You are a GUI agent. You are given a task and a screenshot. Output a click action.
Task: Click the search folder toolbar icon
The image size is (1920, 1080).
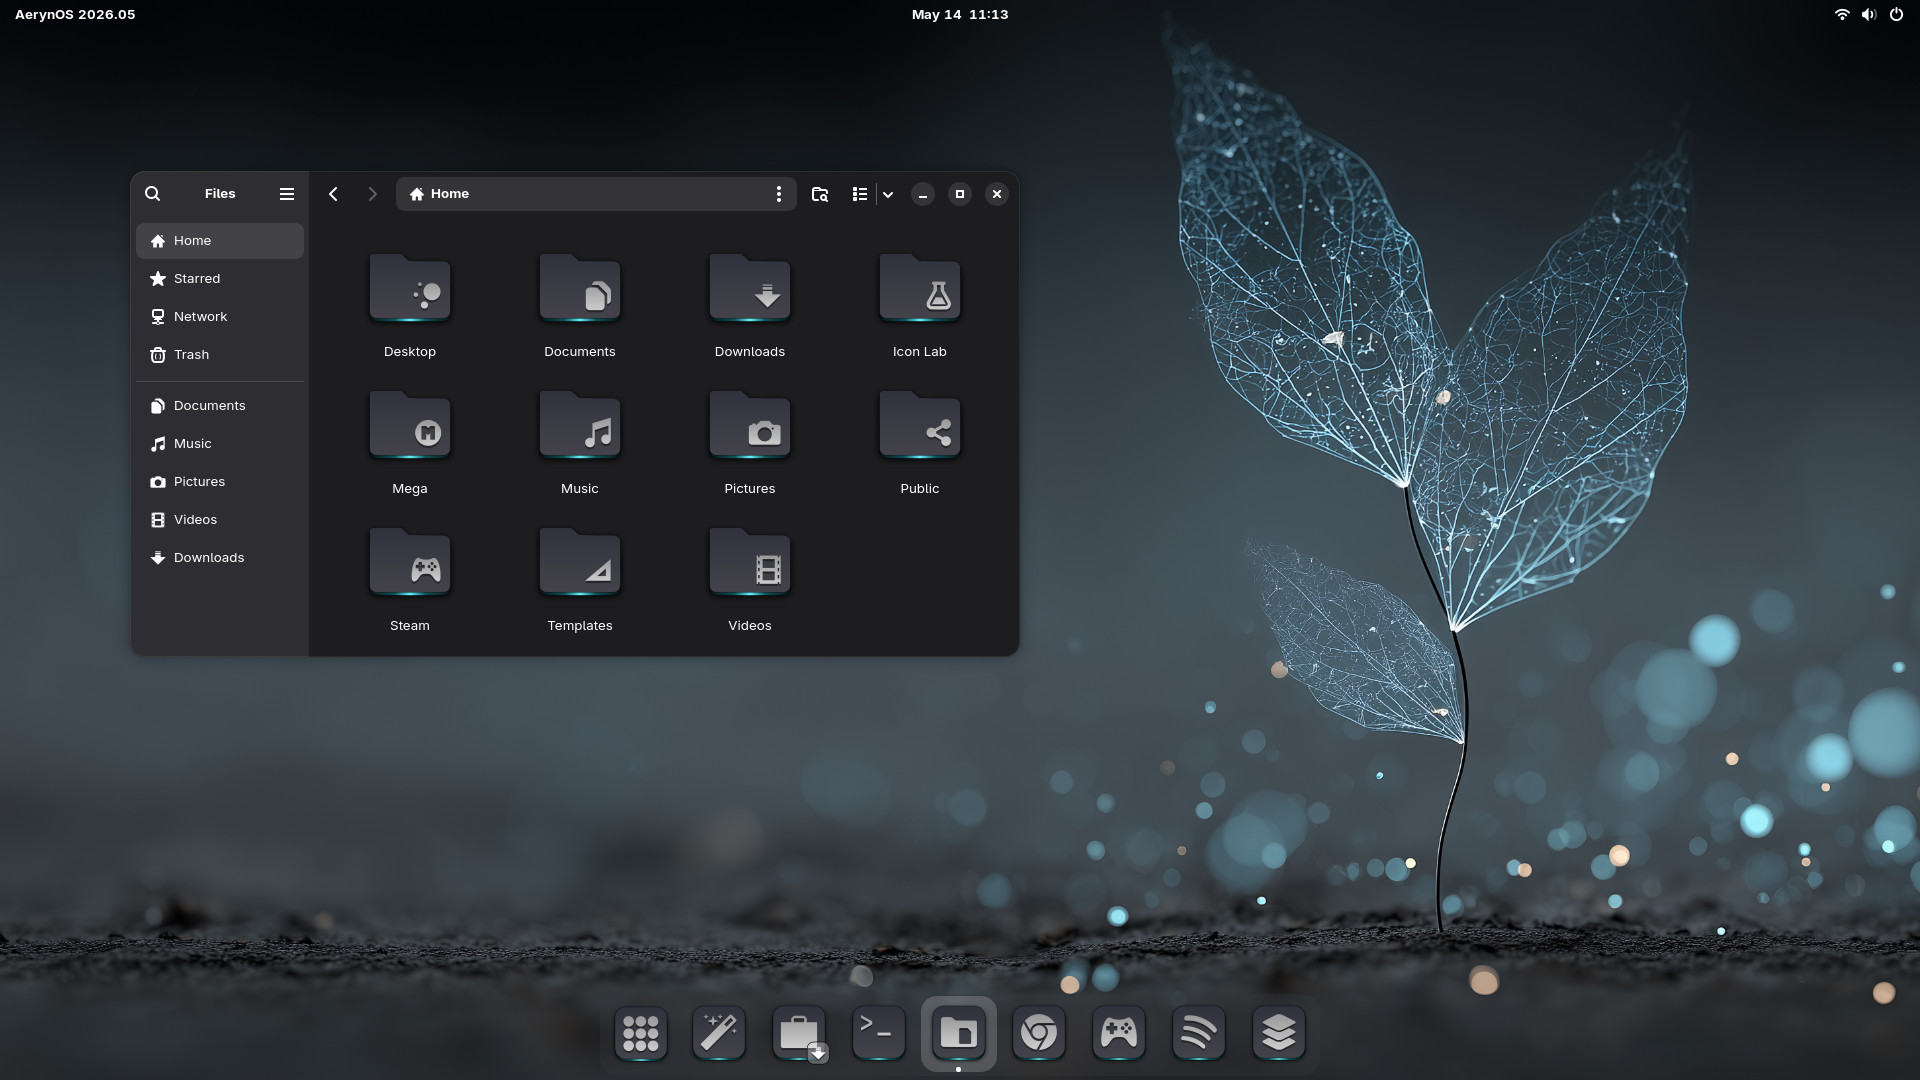tap(820, 194)
